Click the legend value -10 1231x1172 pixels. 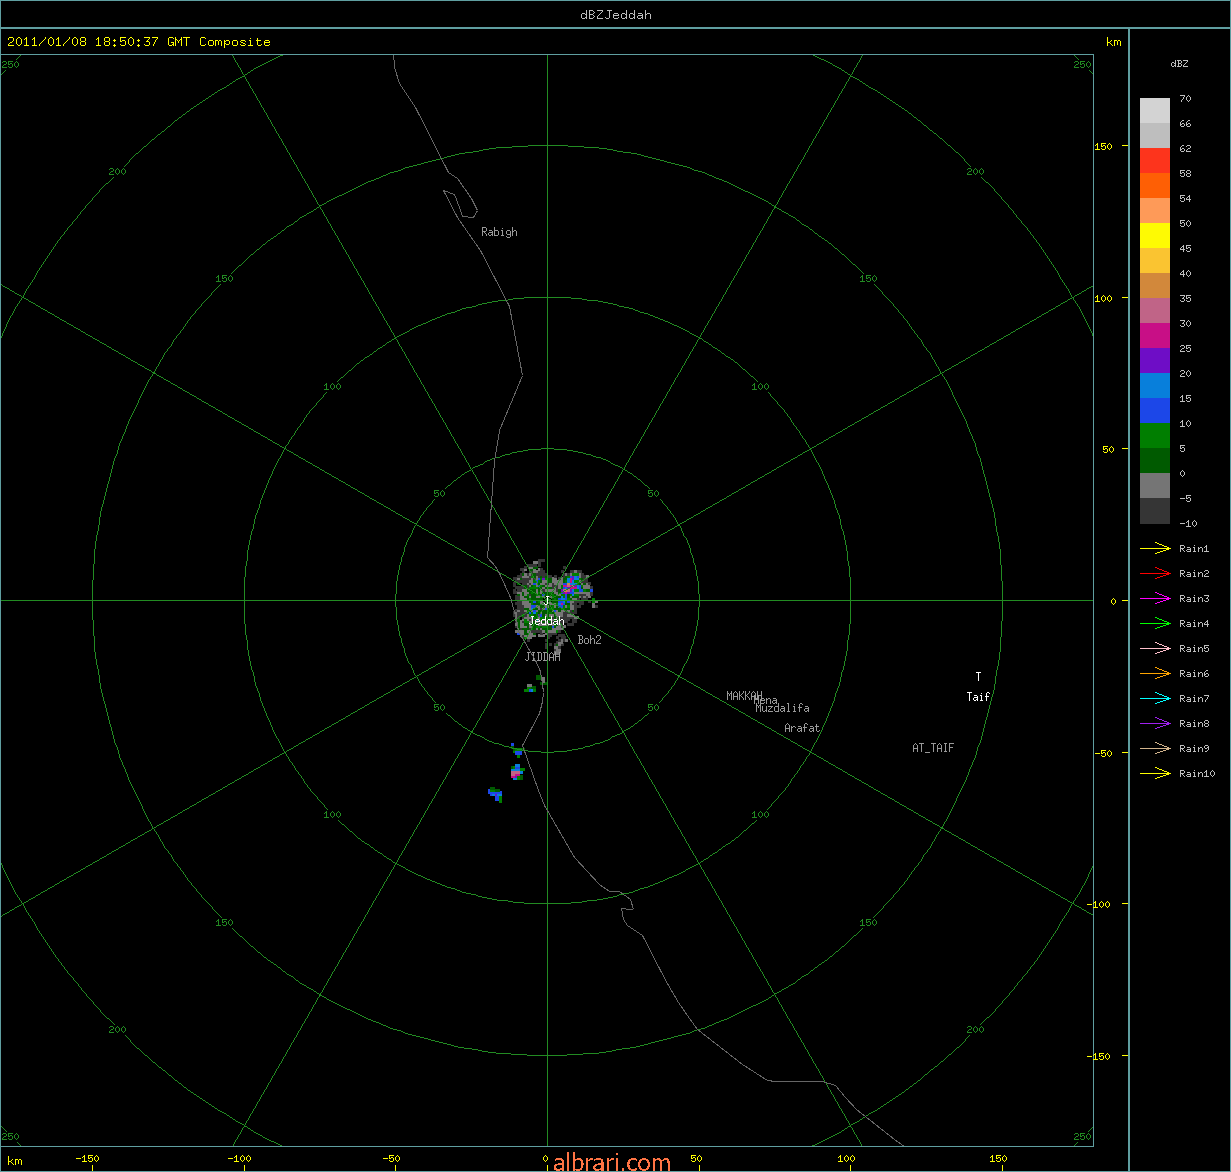(1188, 523)
